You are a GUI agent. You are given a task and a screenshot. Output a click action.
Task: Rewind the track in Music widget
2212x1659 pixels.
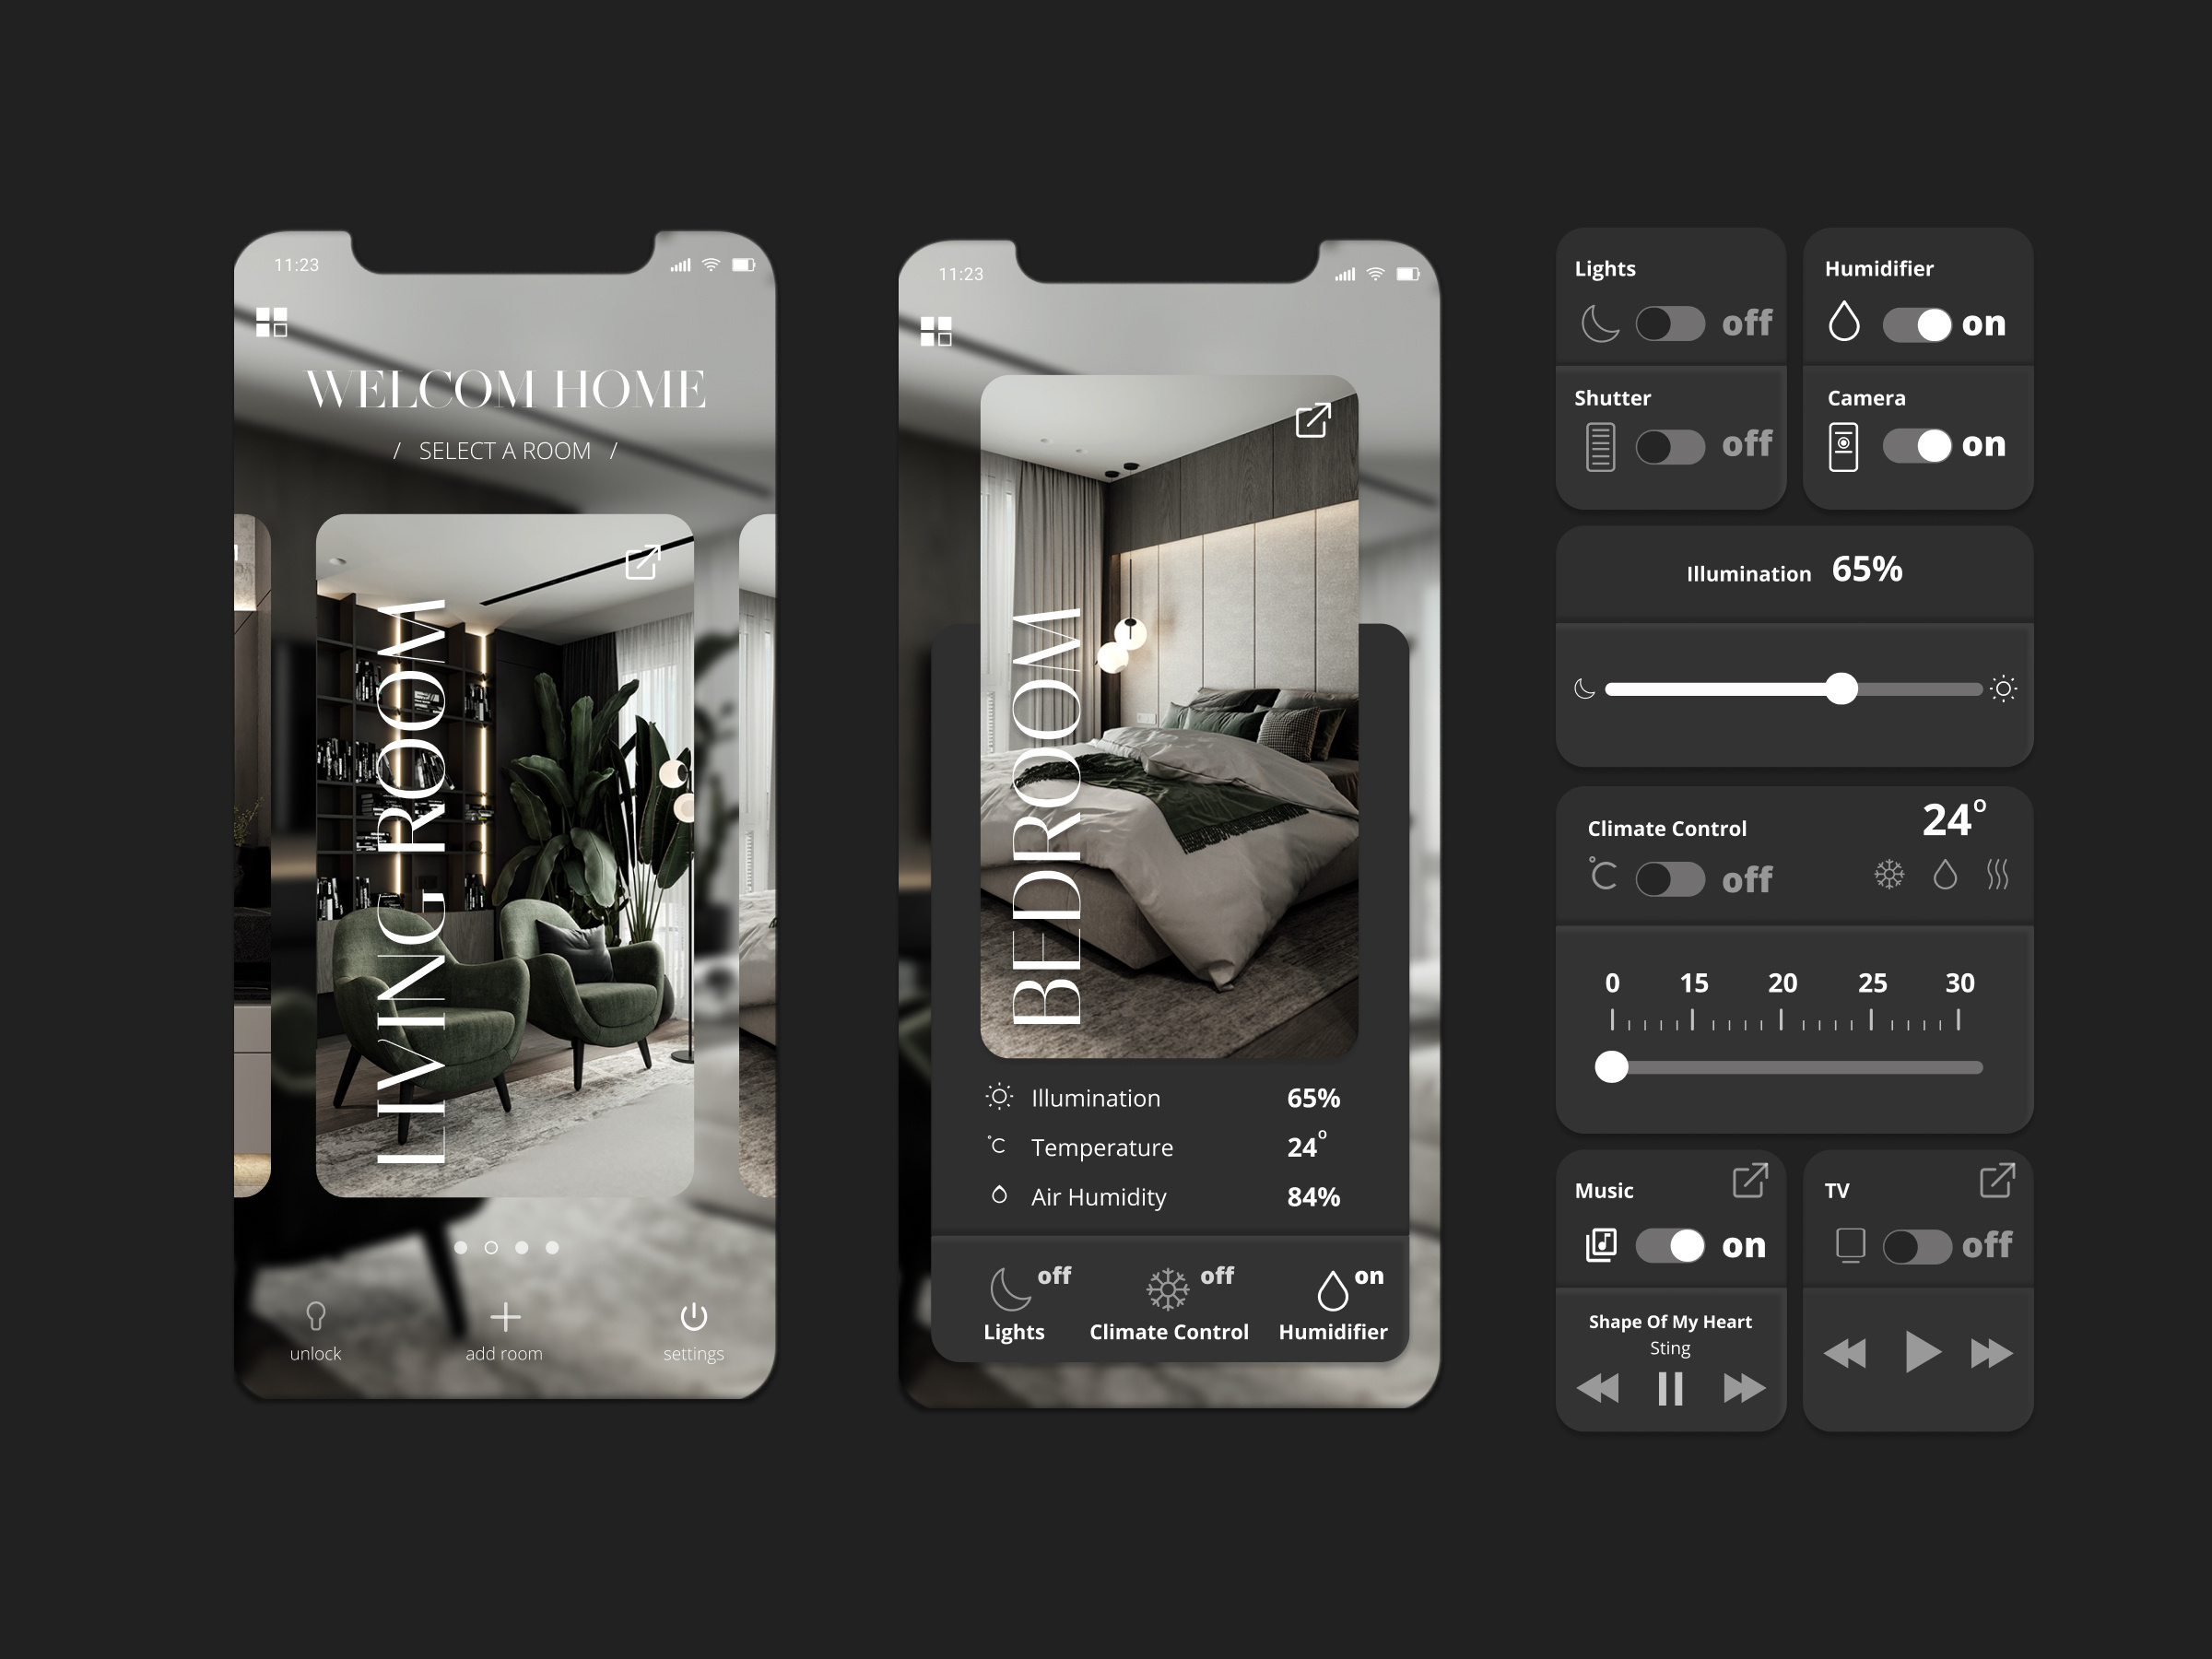pos(1597,1388)
